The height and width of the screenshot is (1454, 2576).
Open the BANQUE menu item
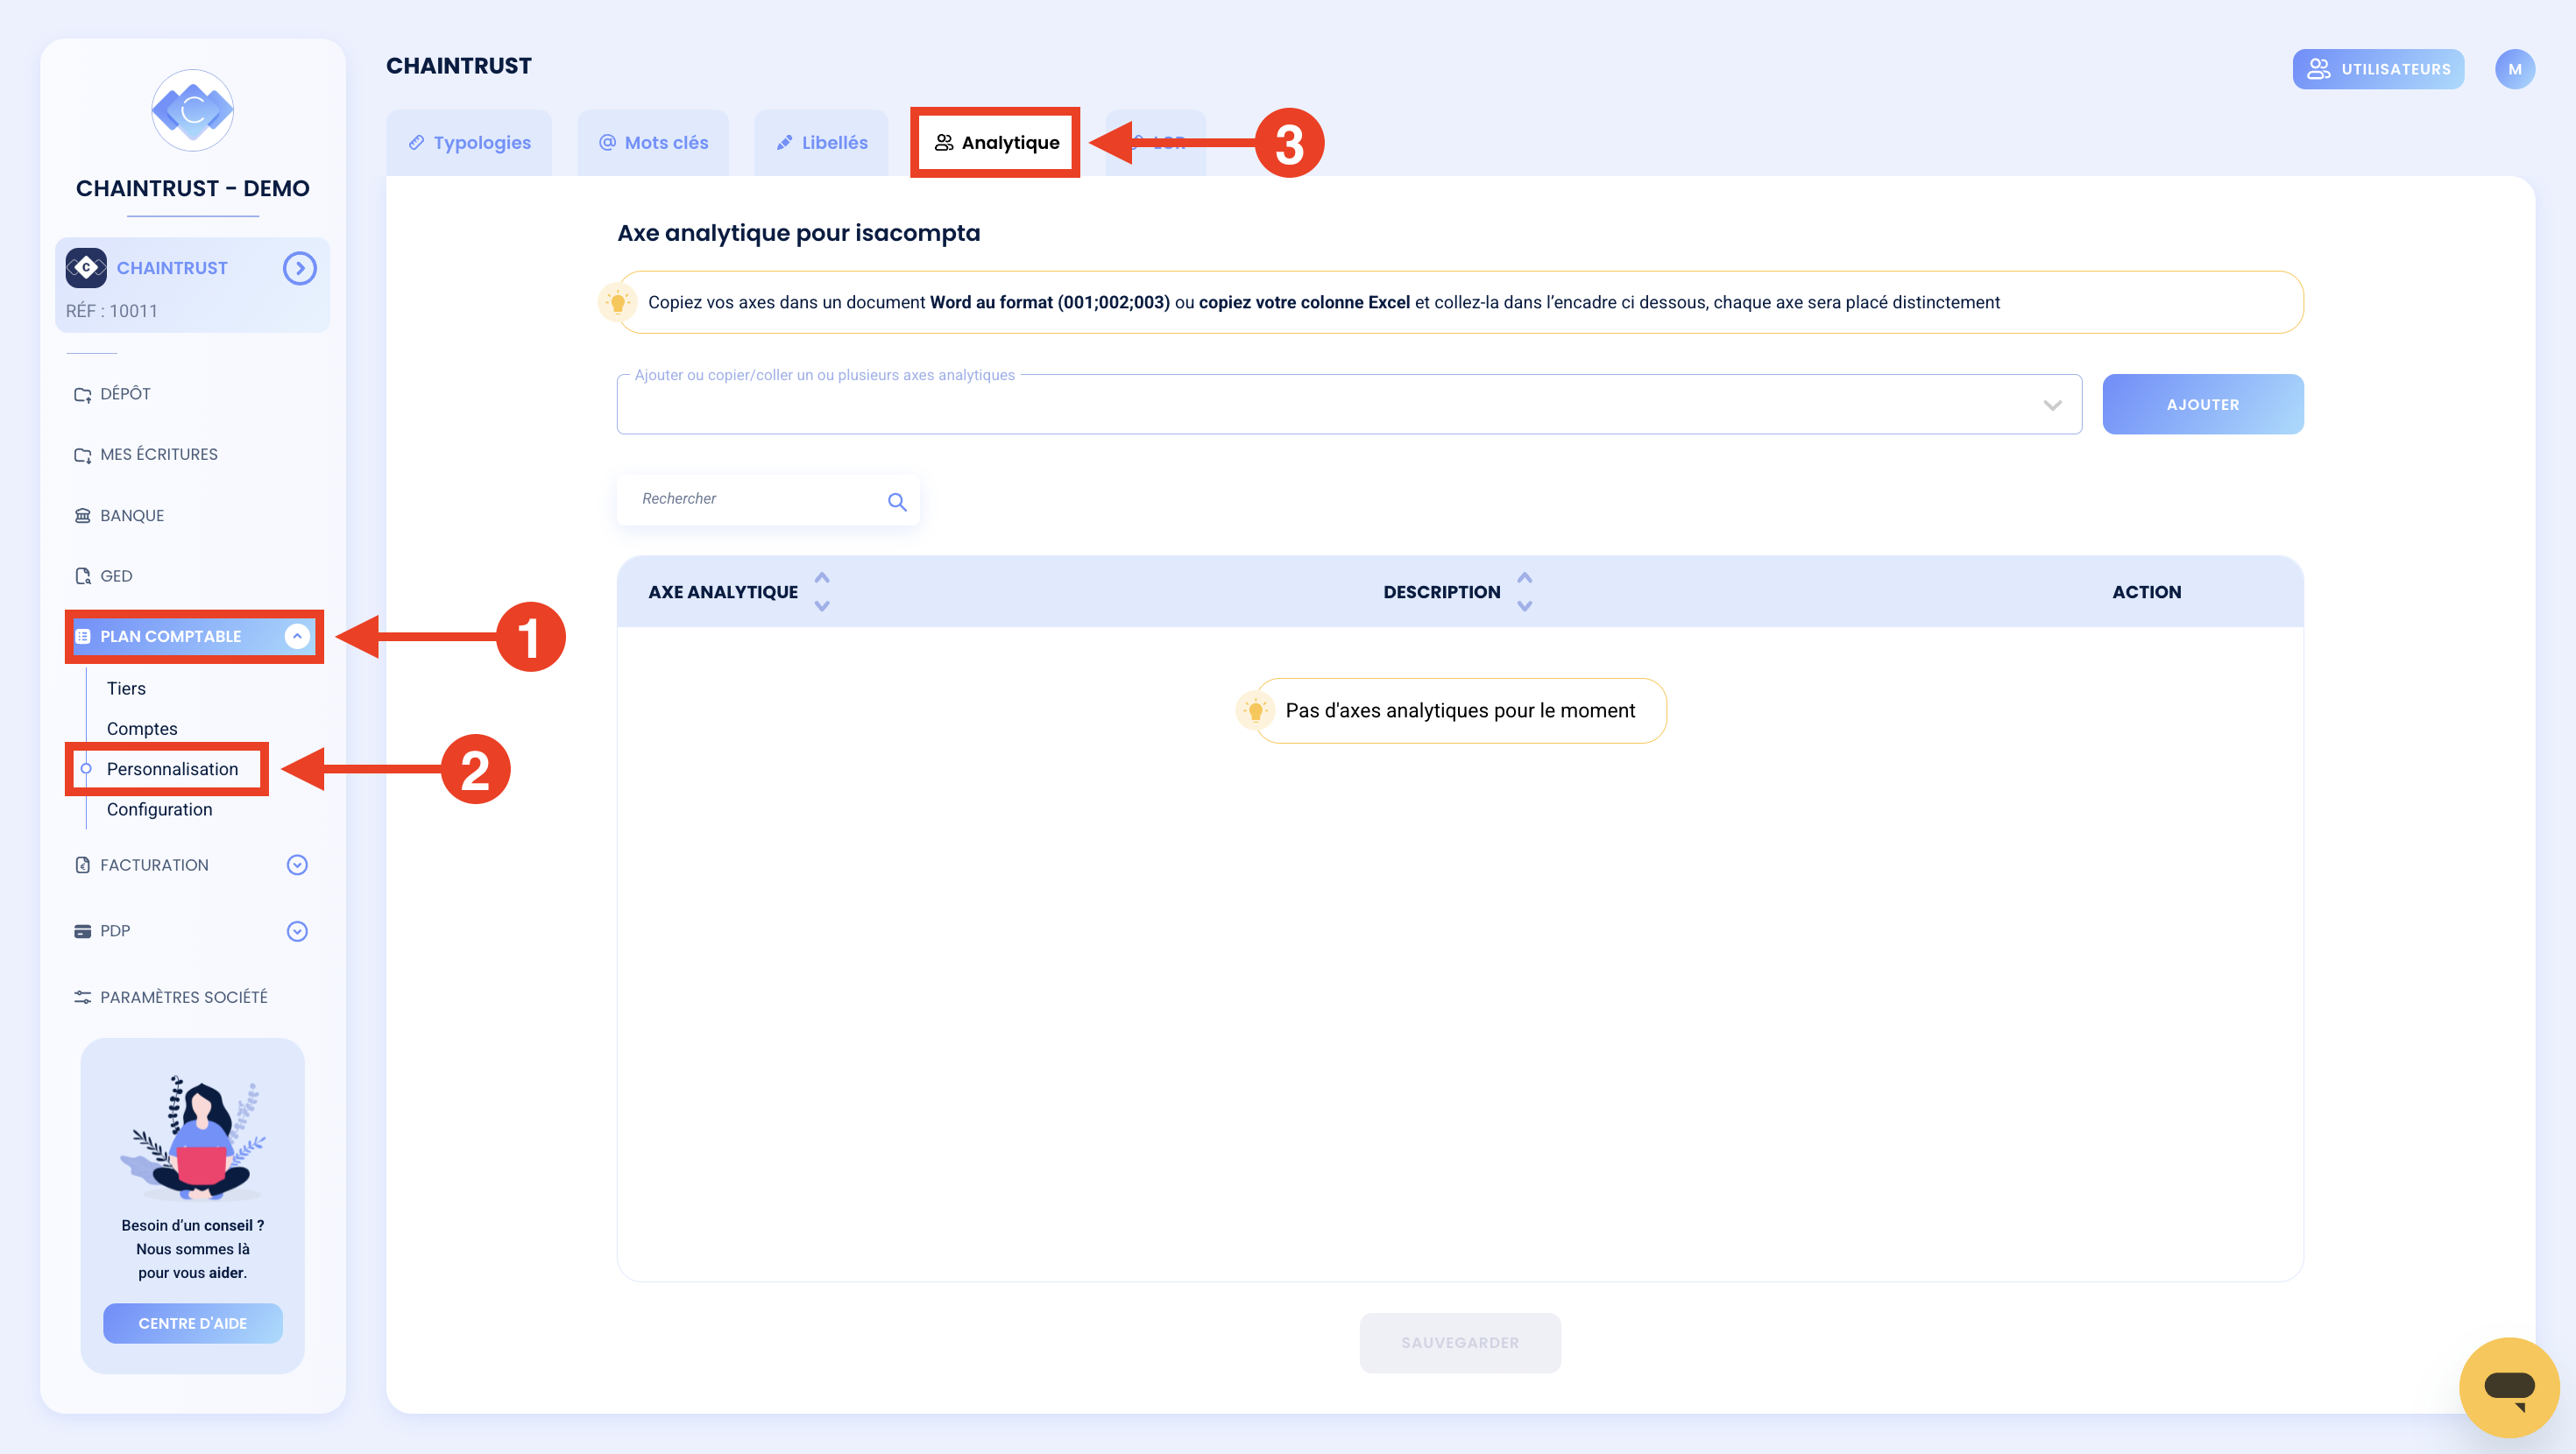(x=132, y=516)
